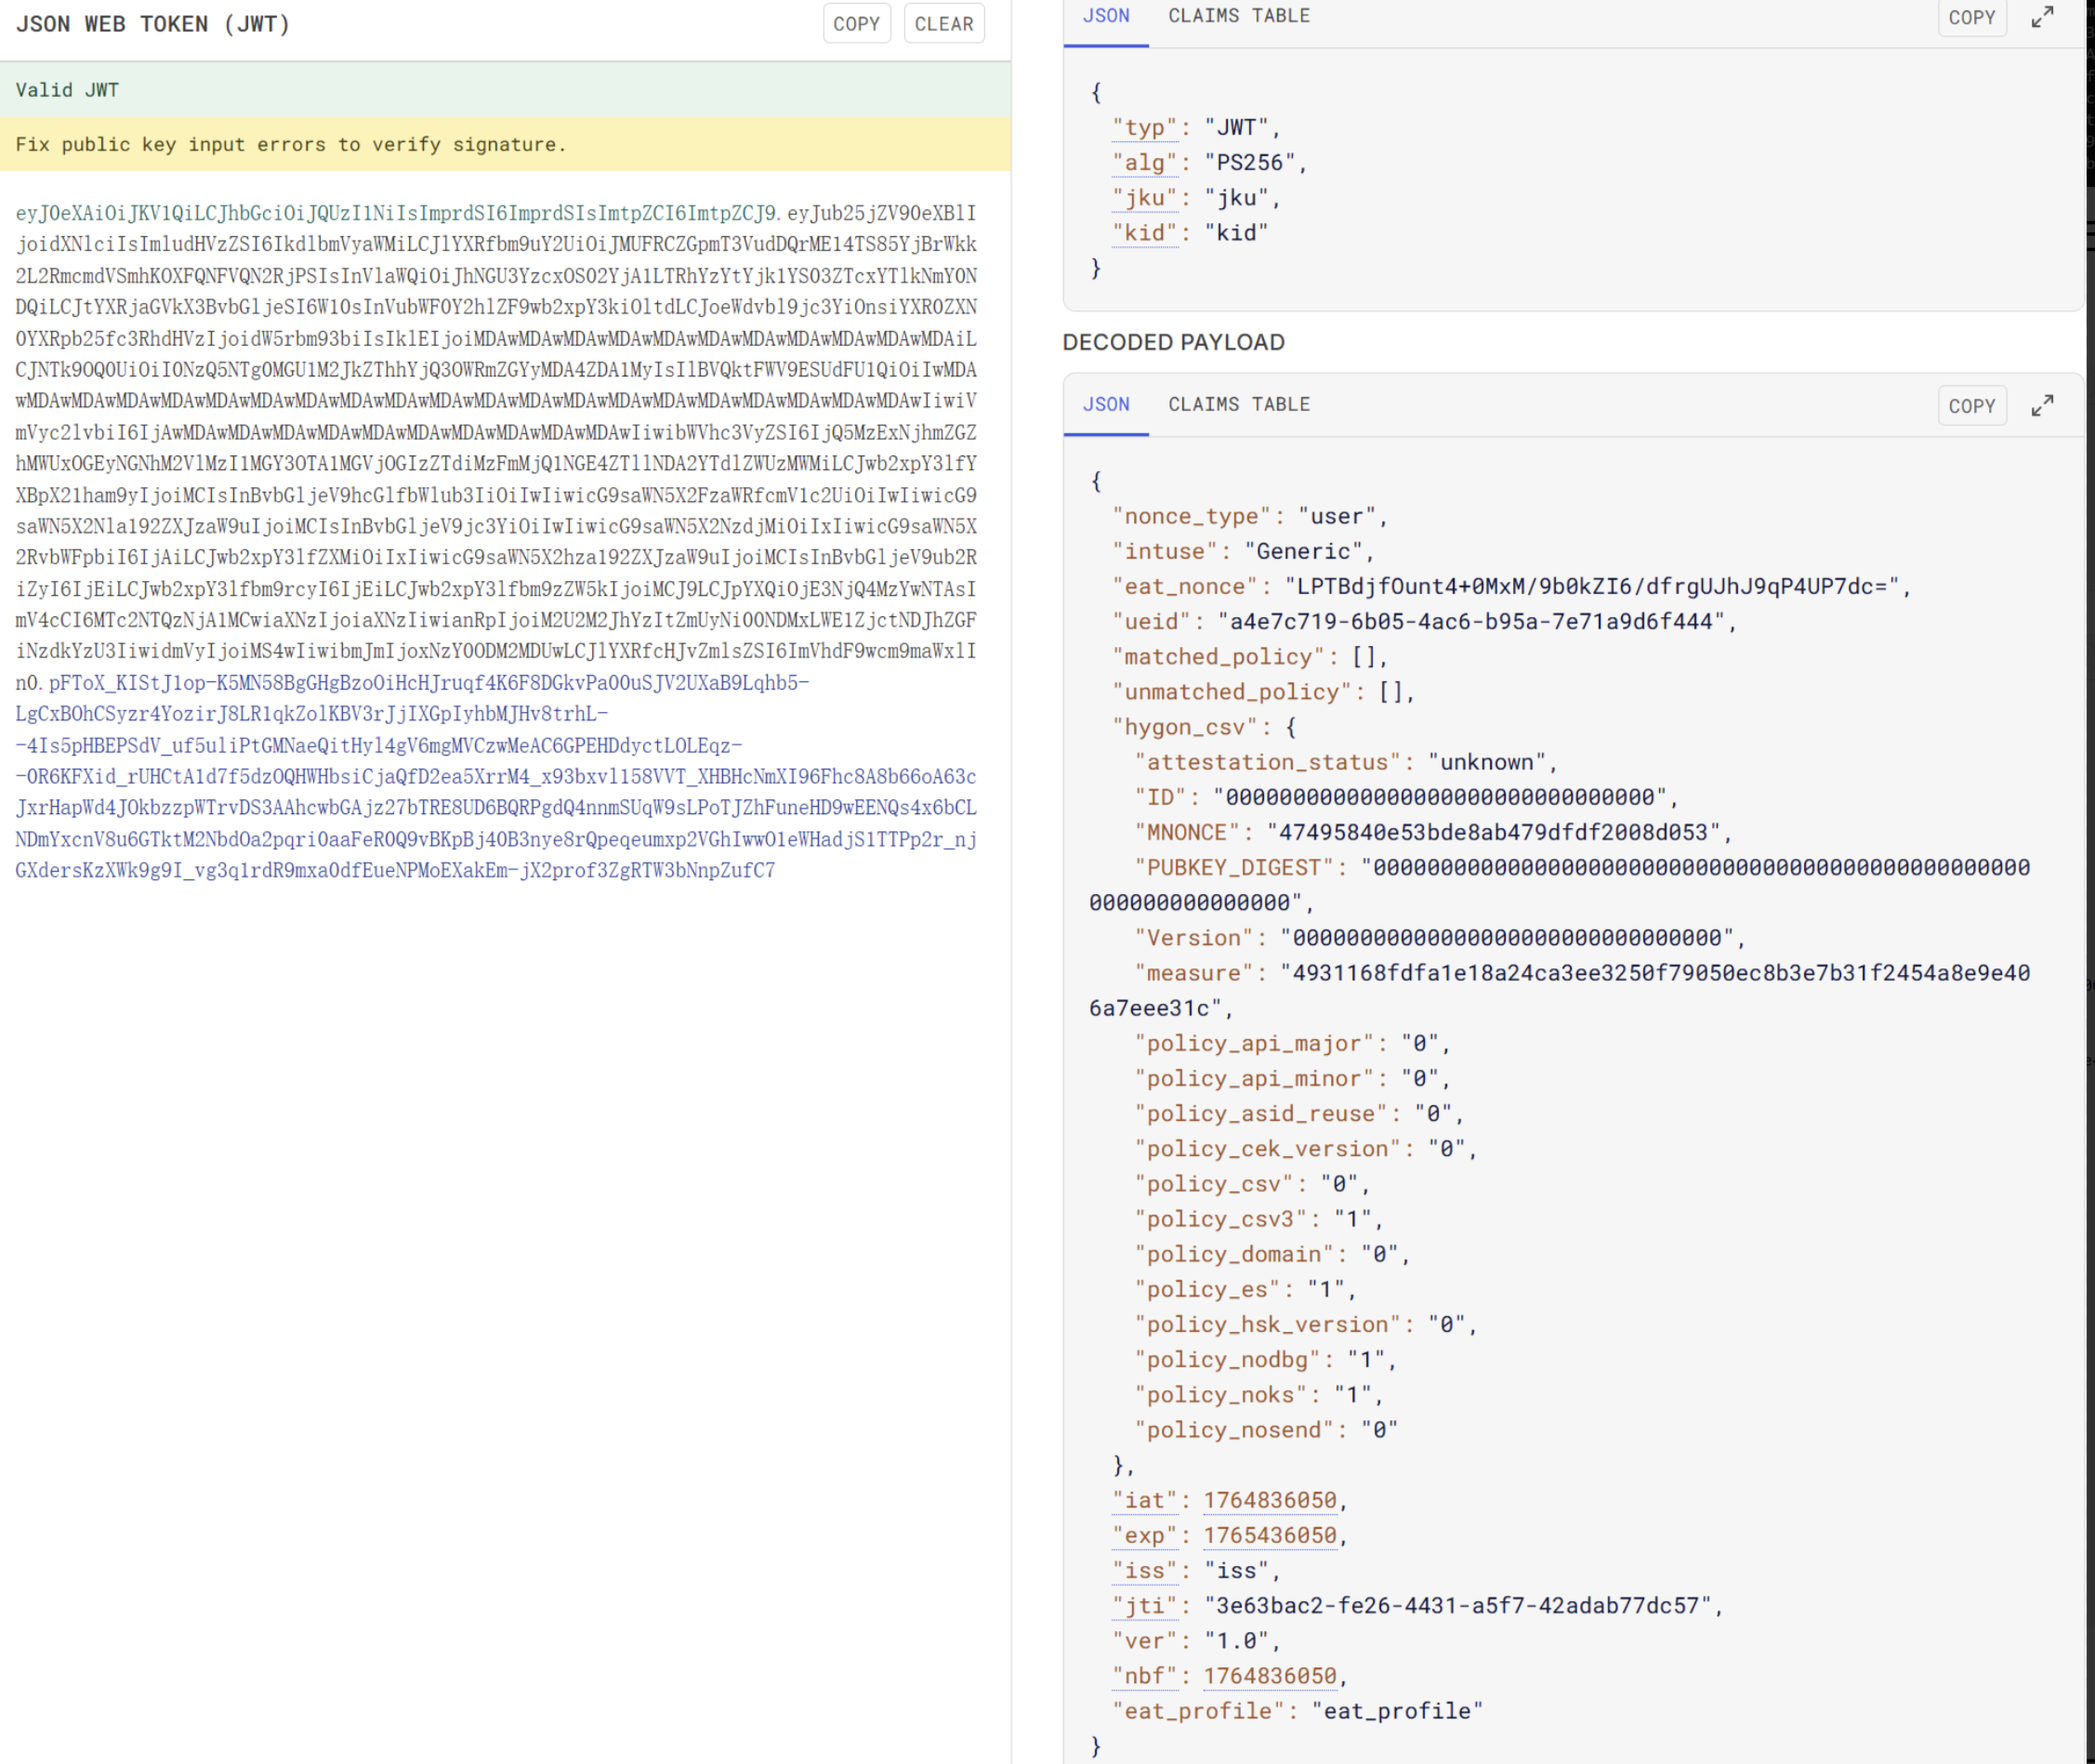Viewport: 2095px width, 1764px height.
Task: Switch payload view to Claims Table tab
Action: 1238,404
